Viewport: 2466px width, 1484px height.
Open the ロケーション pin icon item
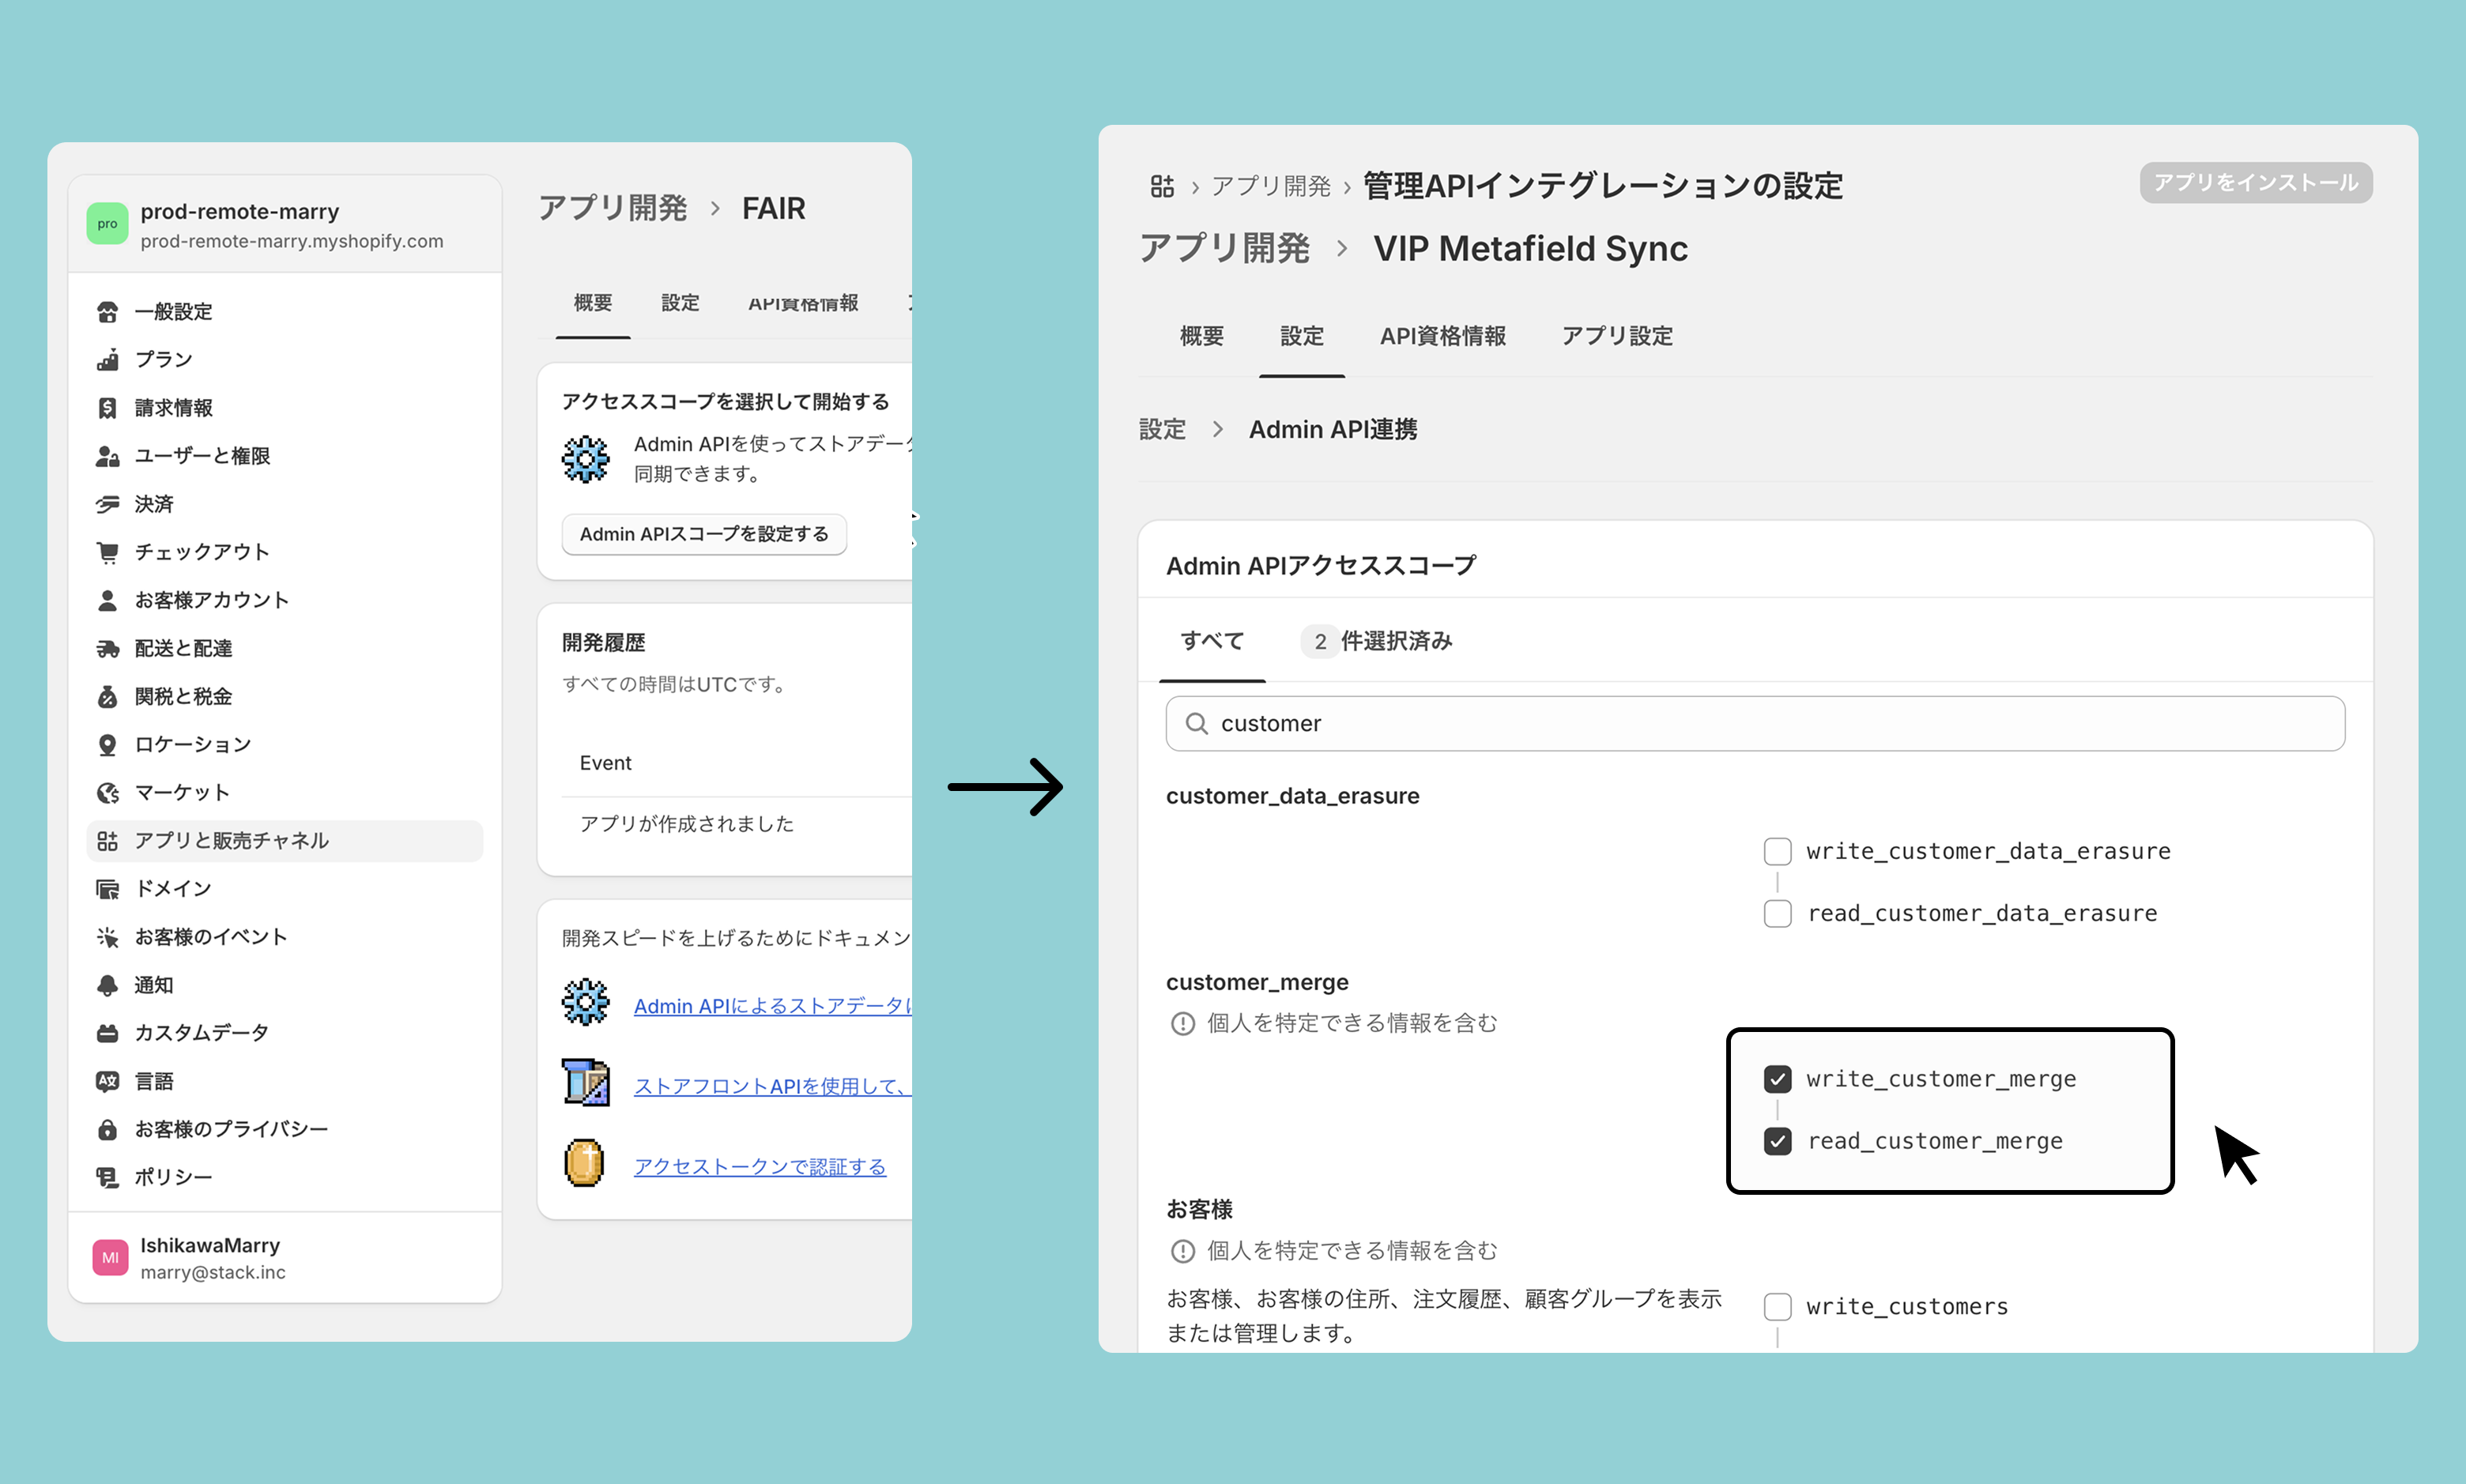point(107,745)
